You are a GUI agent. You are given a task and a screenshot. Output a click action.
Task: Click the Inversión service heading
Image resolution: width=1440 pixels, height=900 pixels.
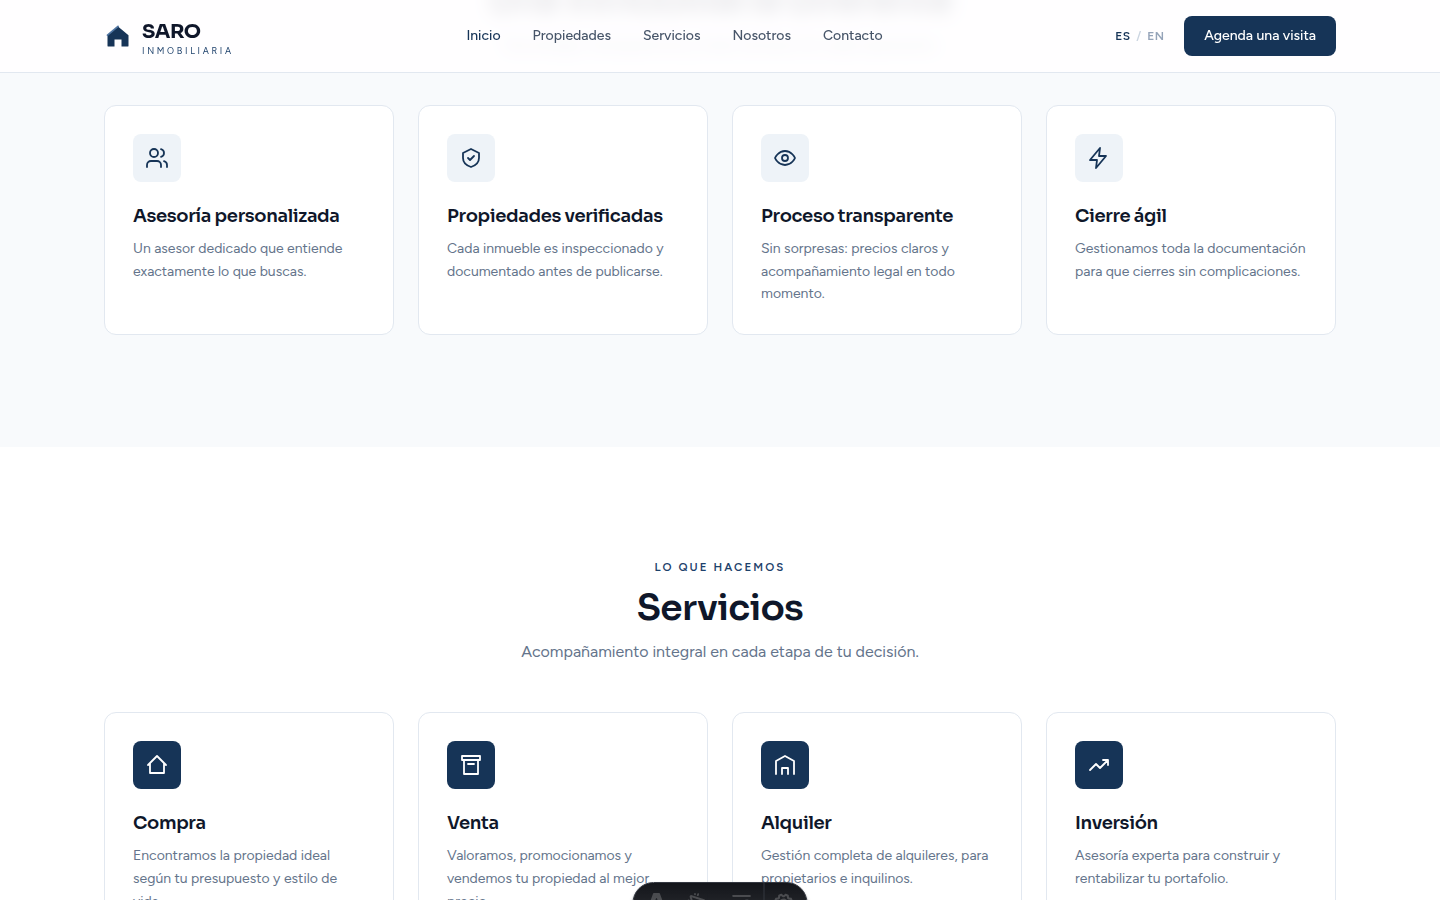coord(1116,823)
